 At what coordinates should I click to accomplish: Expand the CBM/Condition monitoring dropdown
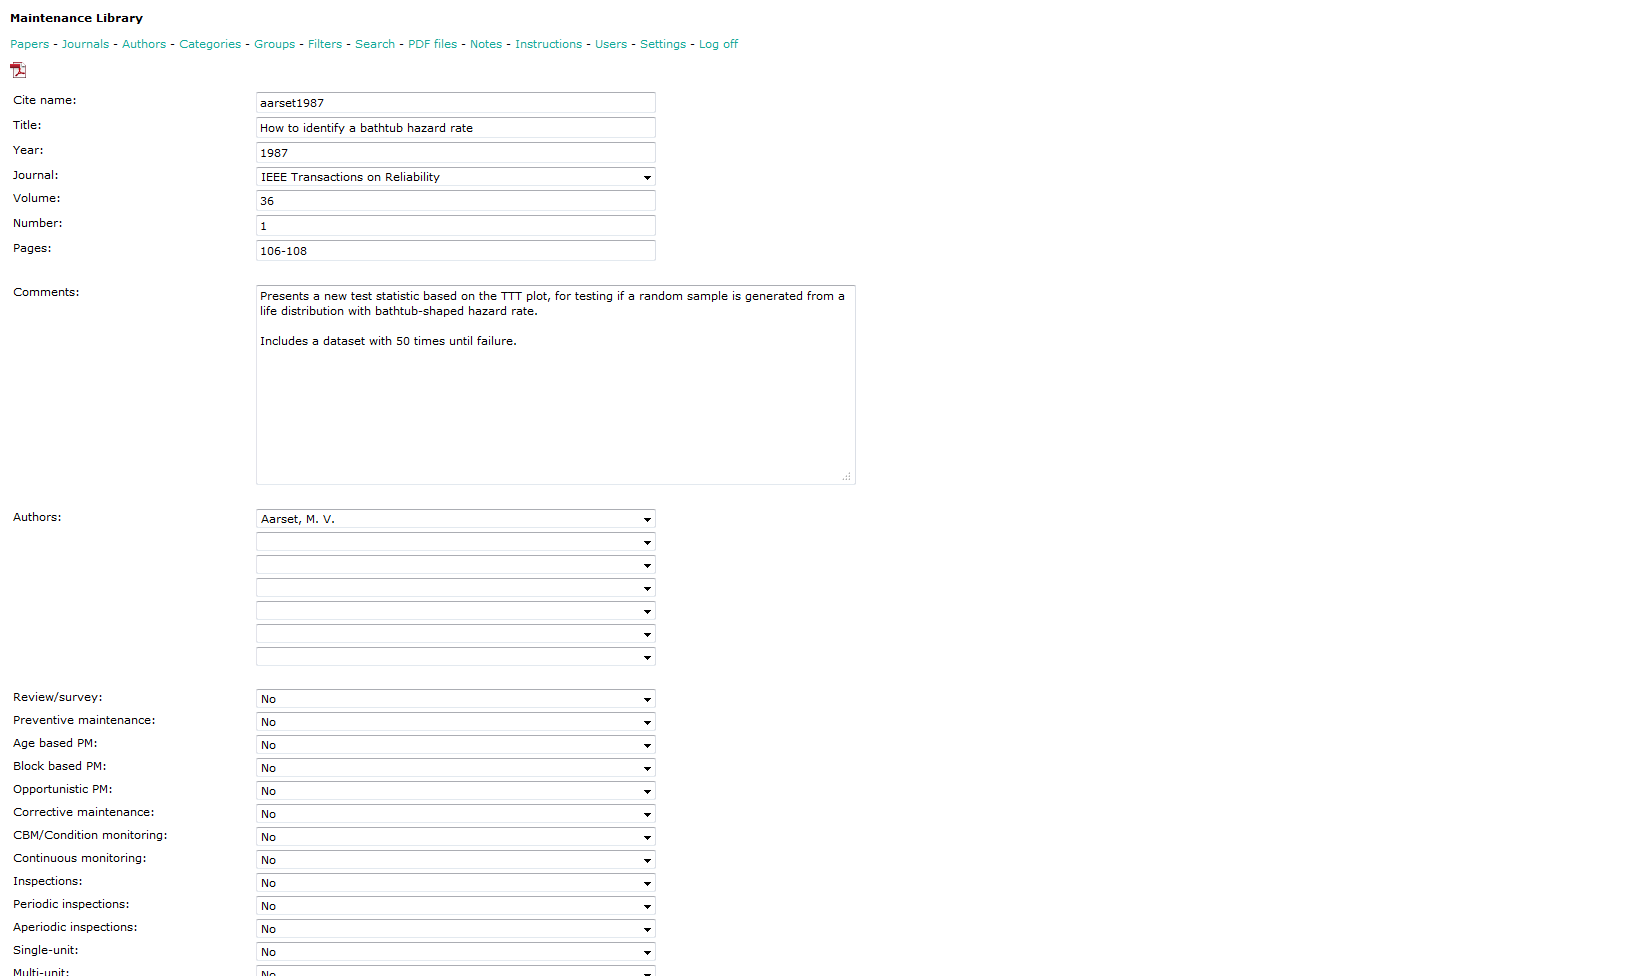click(x=455, y=837)
